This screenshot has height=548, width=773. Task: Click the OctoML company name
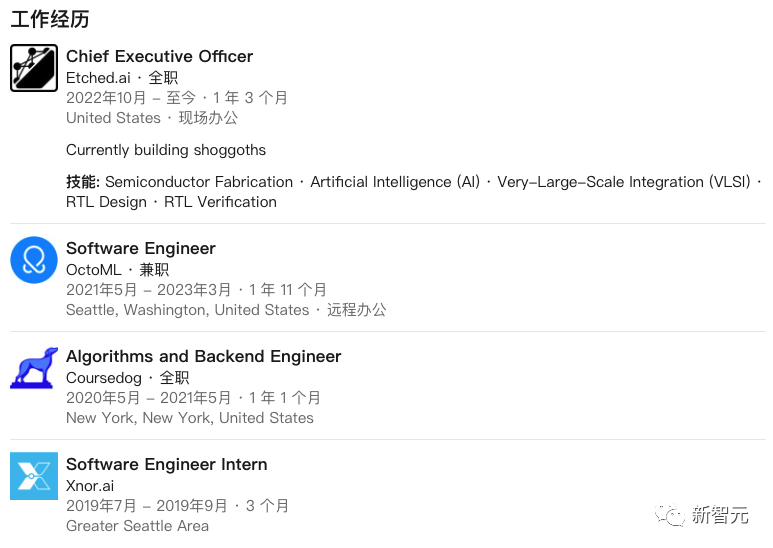click(94, 270)
